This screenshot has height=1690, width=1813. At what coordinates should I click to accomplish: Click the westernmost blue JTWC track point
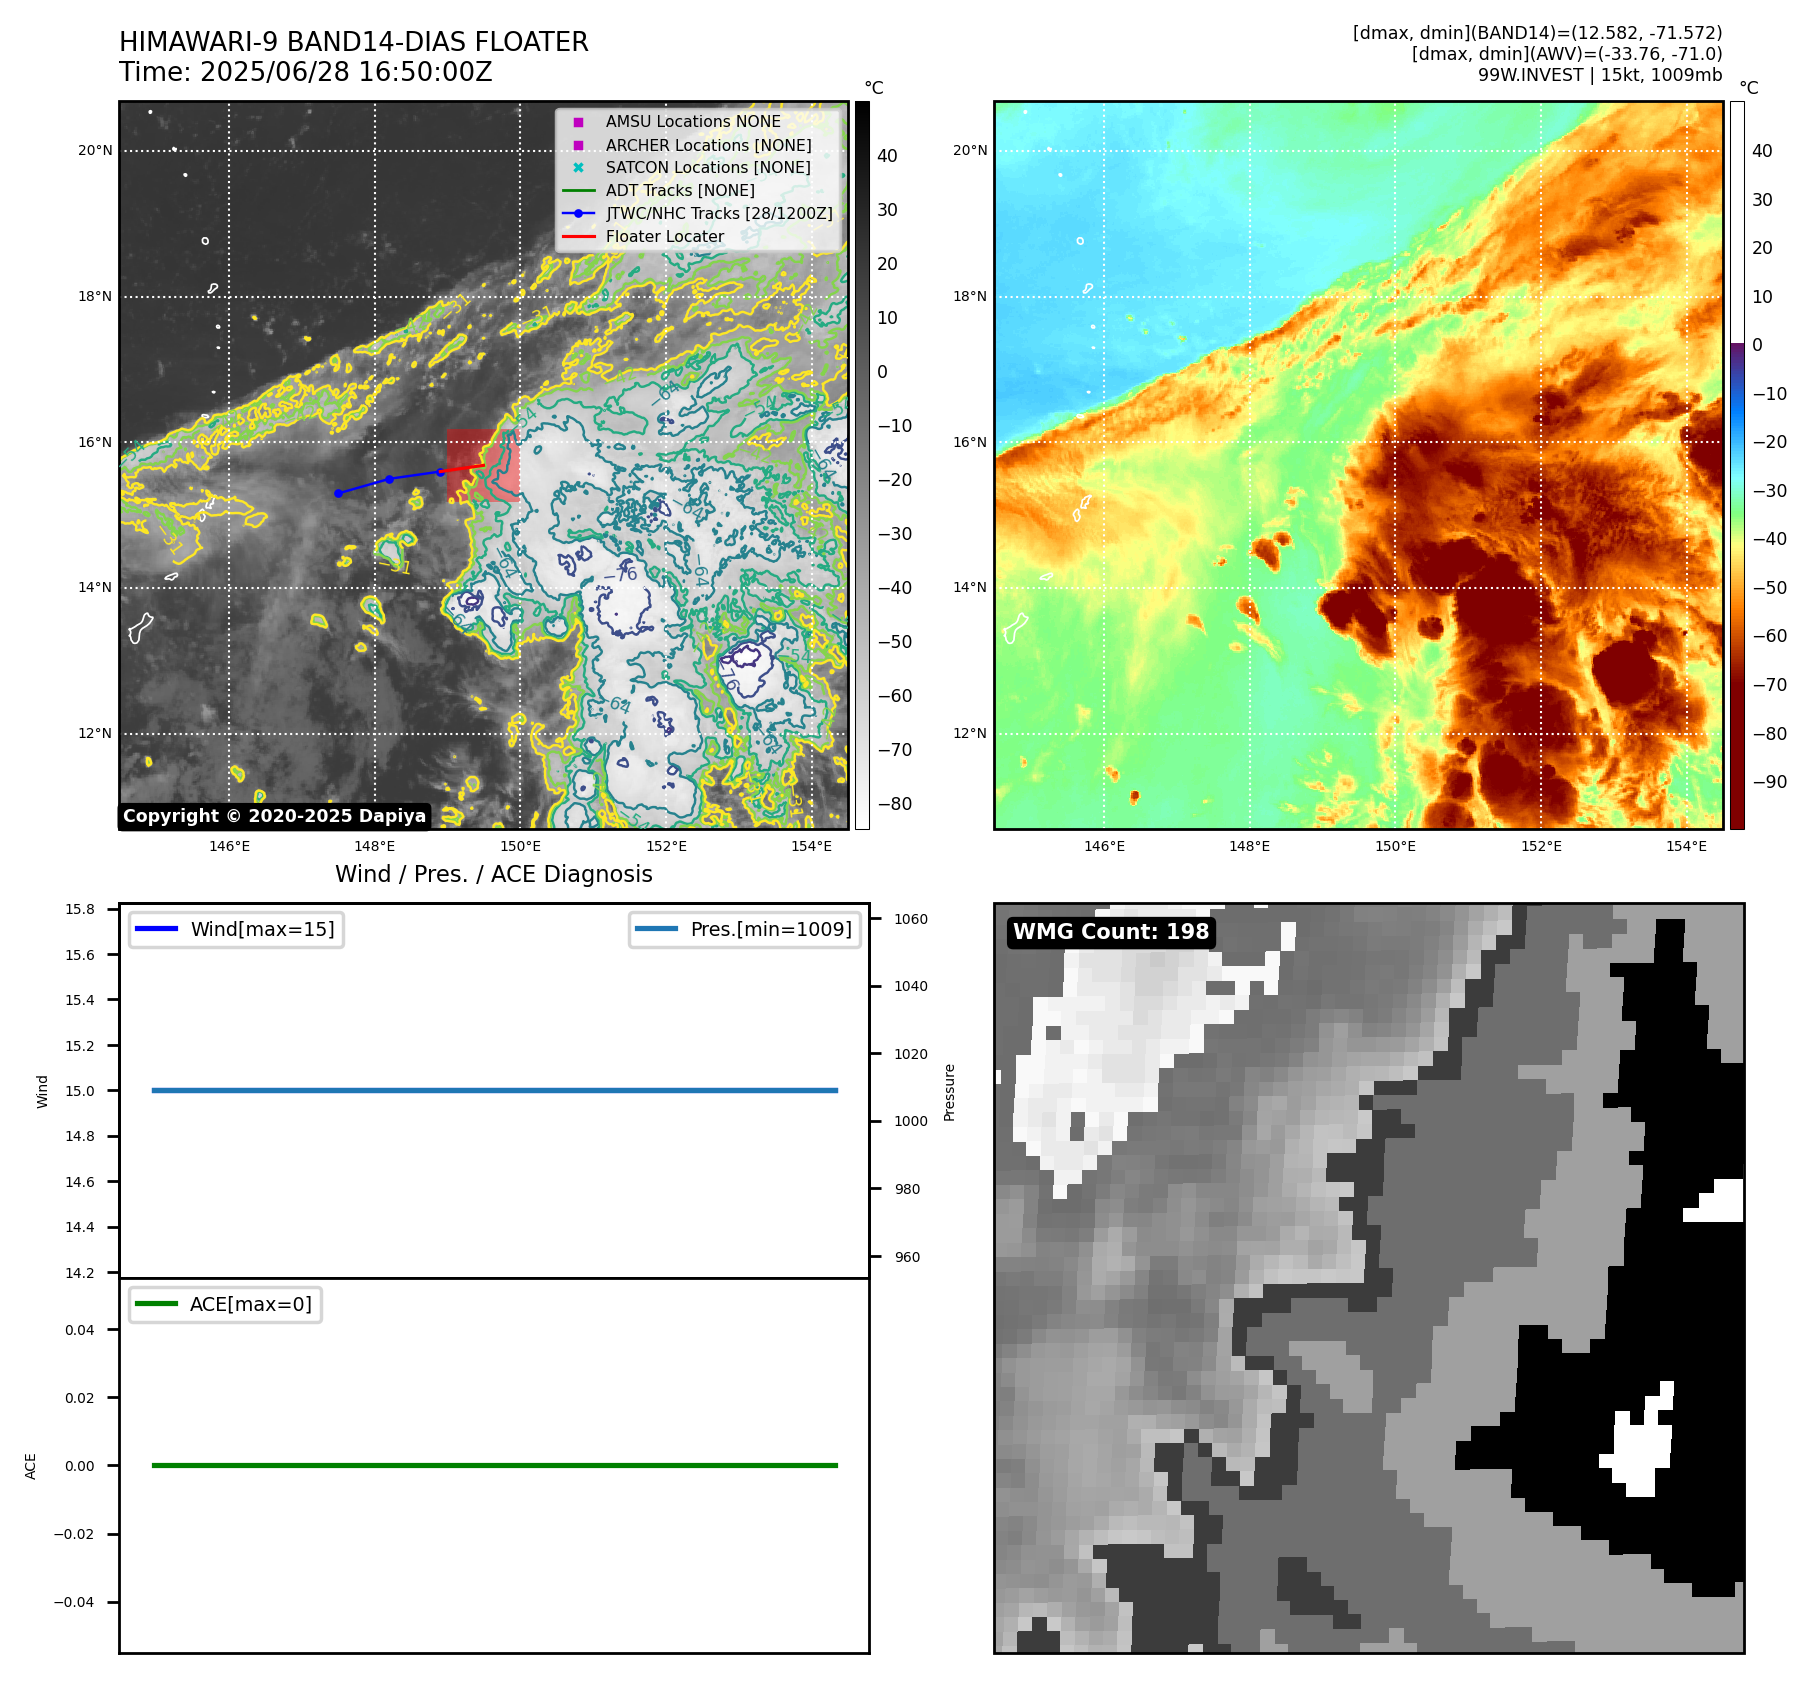(x=338, y=493)
